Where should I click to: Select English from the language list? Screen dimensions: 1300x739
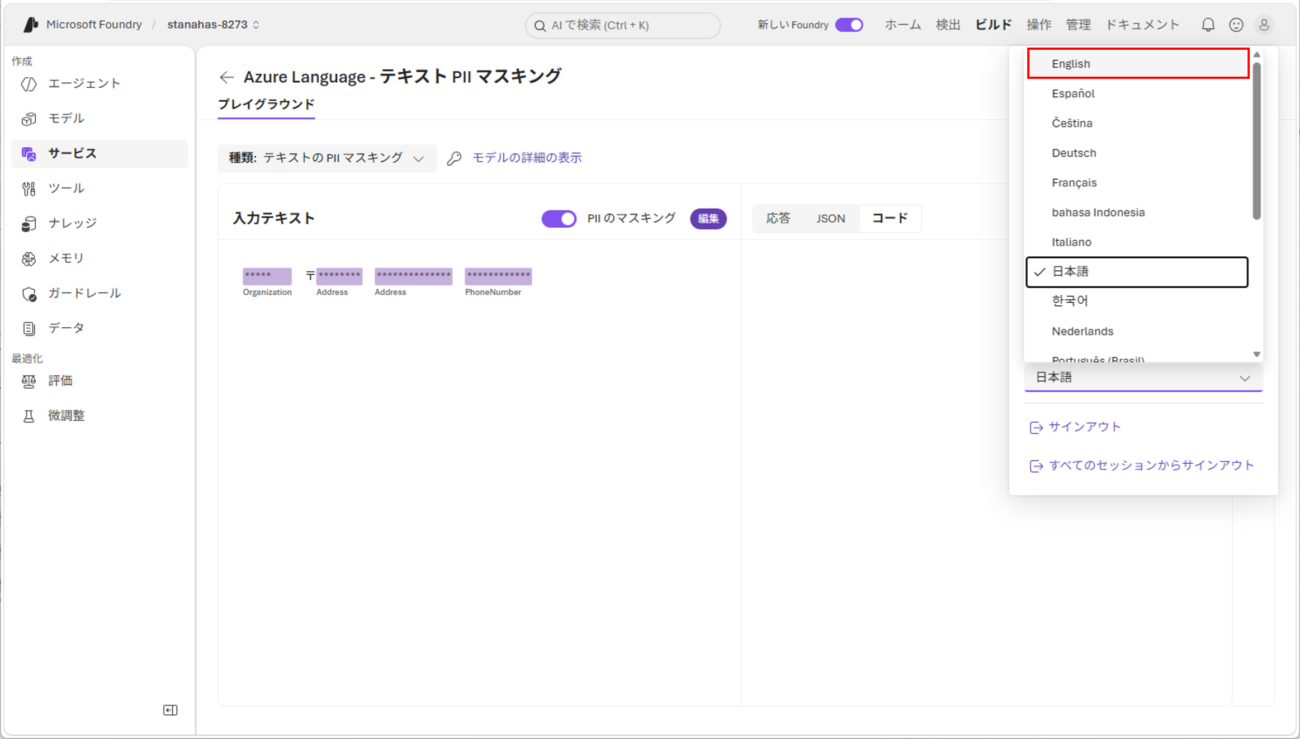tap(1138, 64)
